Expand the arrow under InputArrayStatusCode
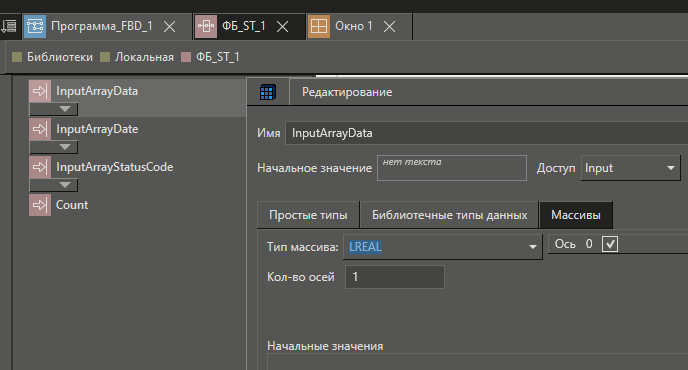Screen dimensions: 688x370 coord(54,185)
